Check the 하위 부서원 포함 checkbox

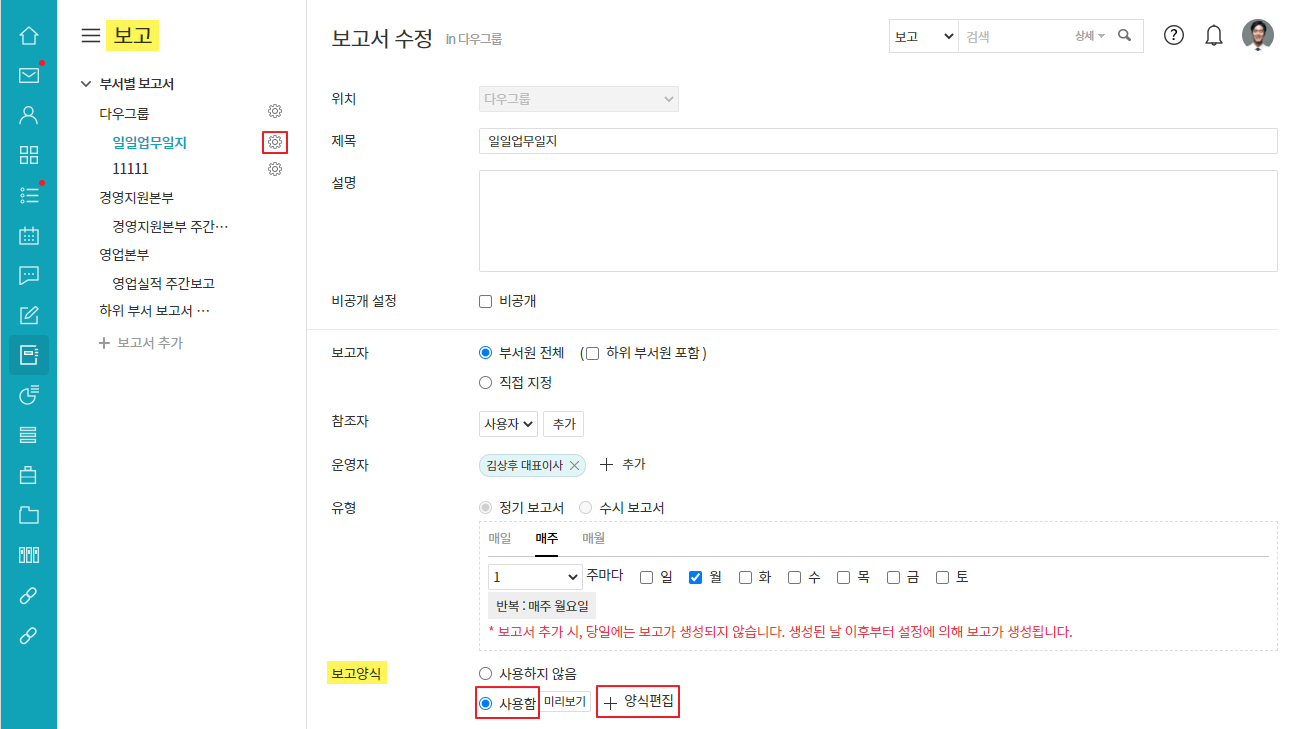tap(593, 353)
